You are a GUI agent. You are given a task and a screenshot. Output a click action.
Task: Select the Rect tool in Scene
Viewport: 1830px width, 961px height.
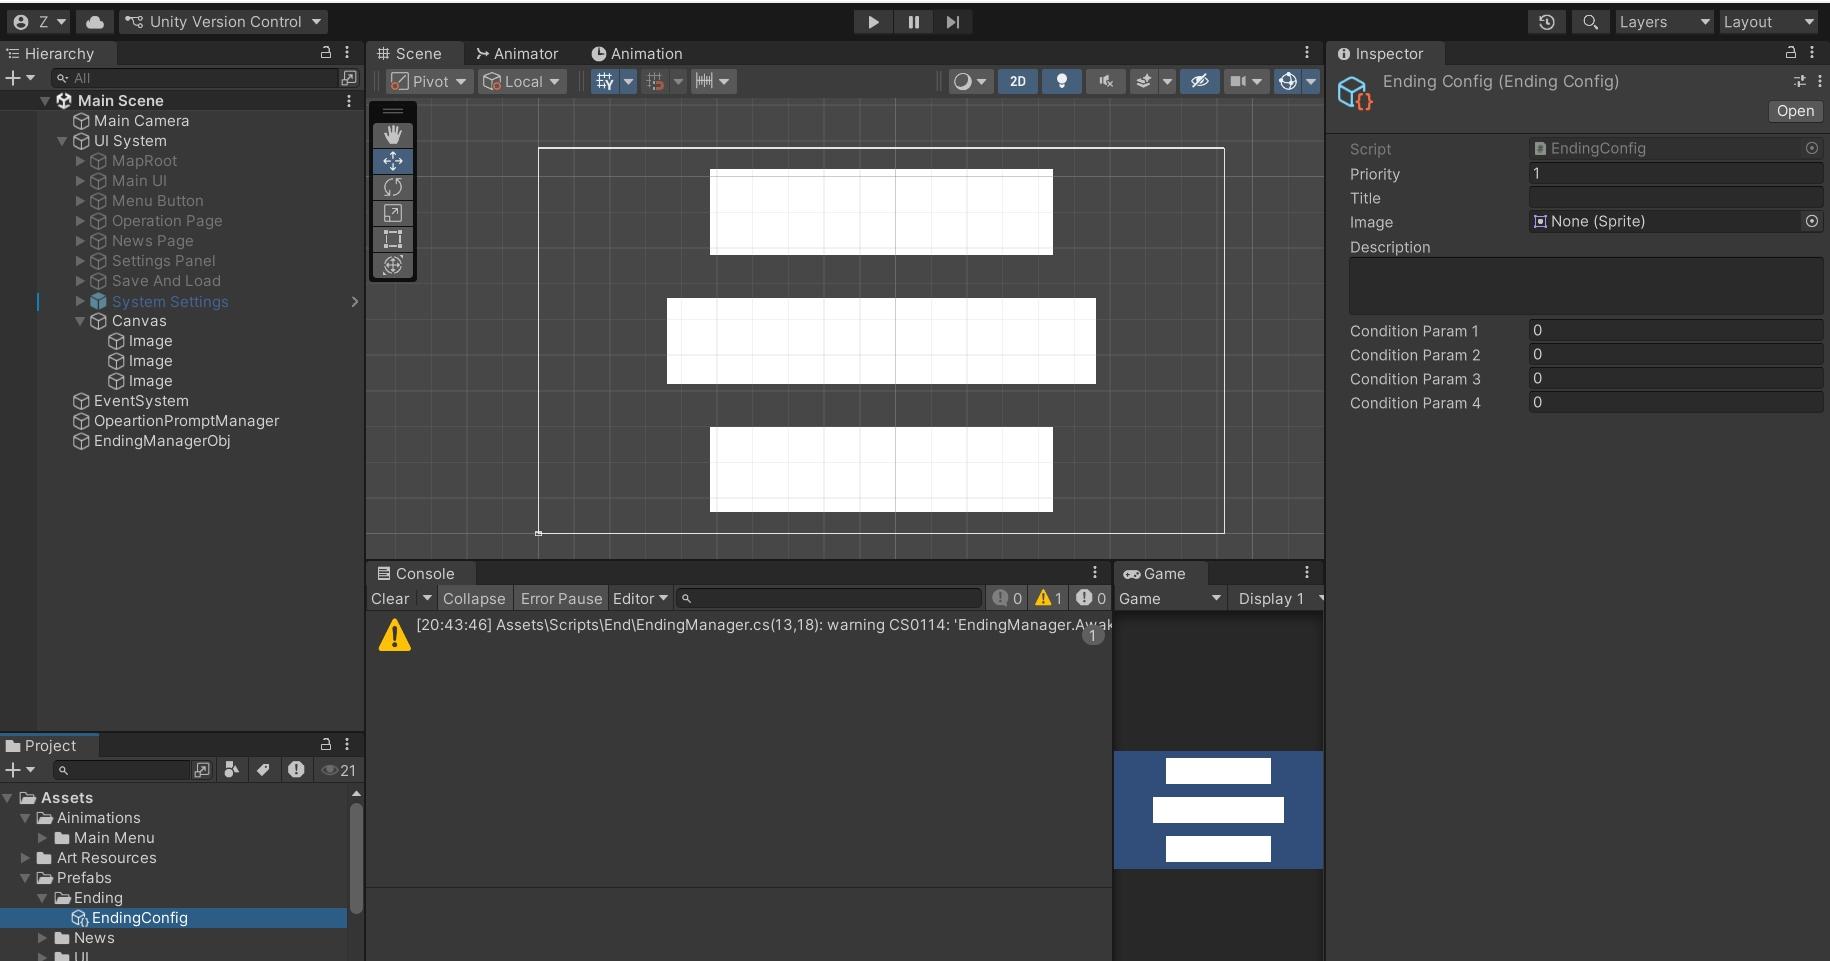pos(393,239)
